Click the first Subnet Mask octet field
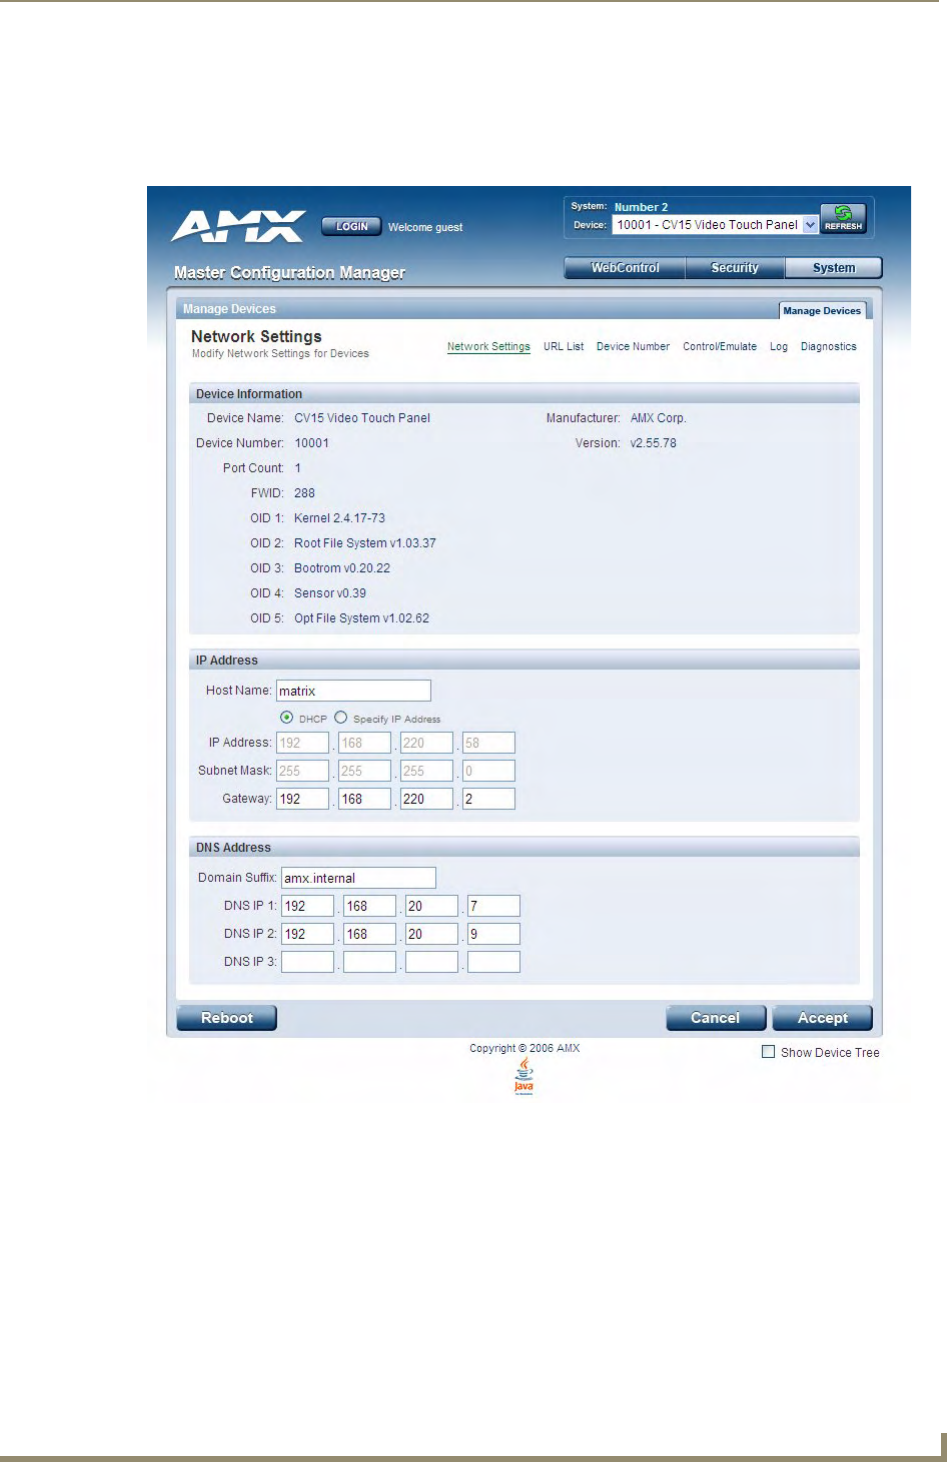 click(x=302, y=771)
